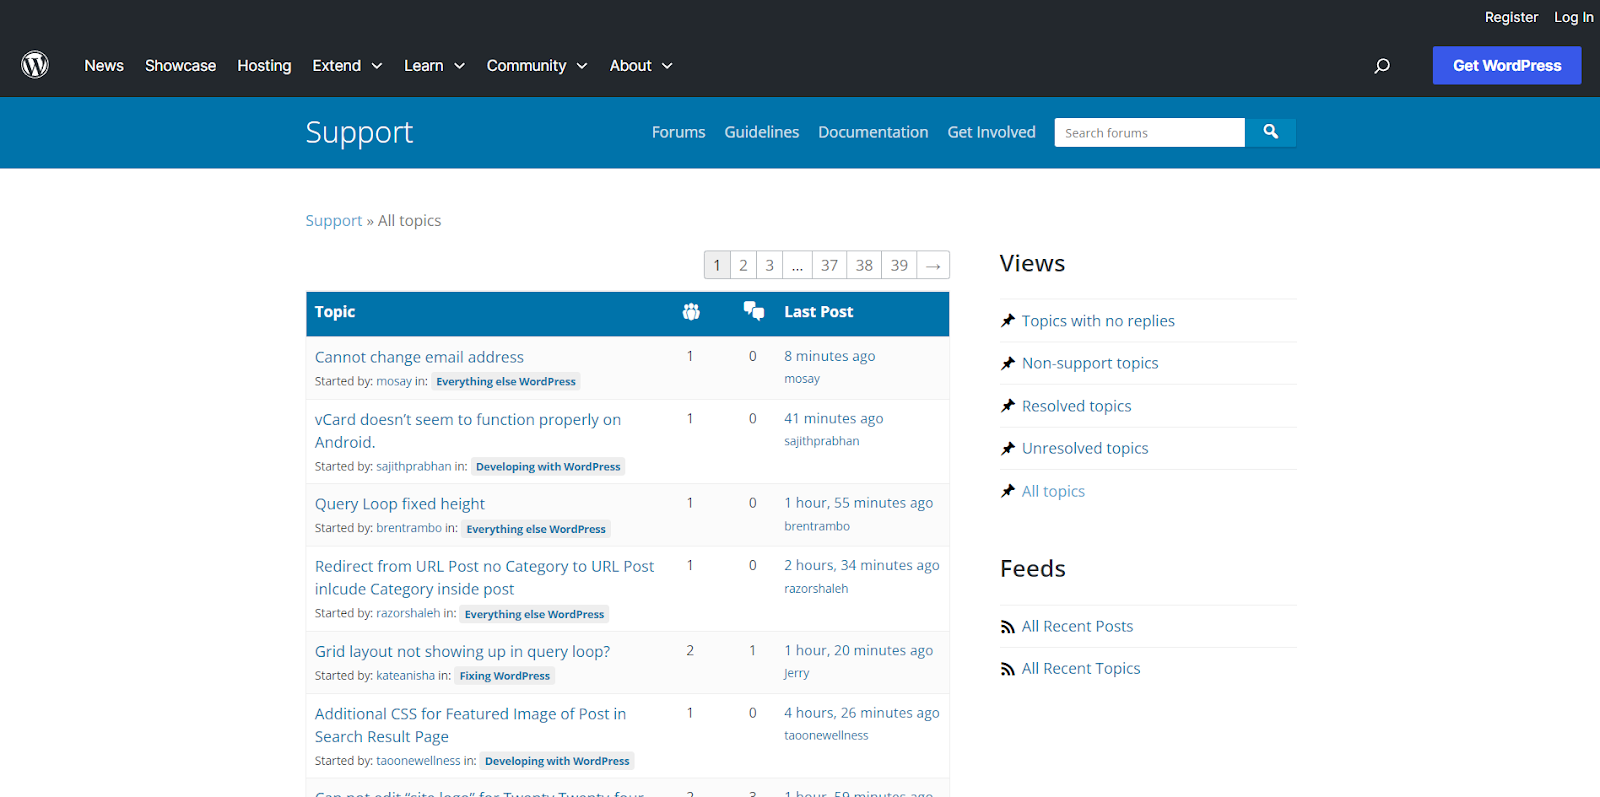Open Grid layout not showing up topic
This screenshot has width=1600, height=797.
(462, 651)
